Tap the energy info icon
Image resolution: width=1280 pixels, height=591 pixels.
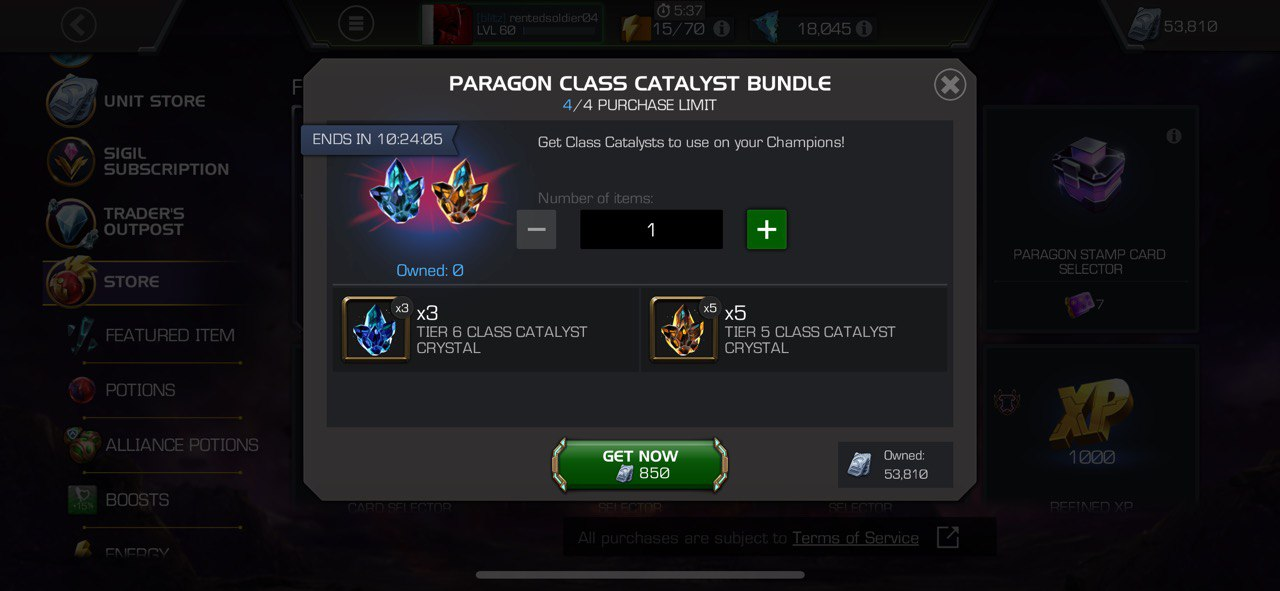[x=721, y=29]
